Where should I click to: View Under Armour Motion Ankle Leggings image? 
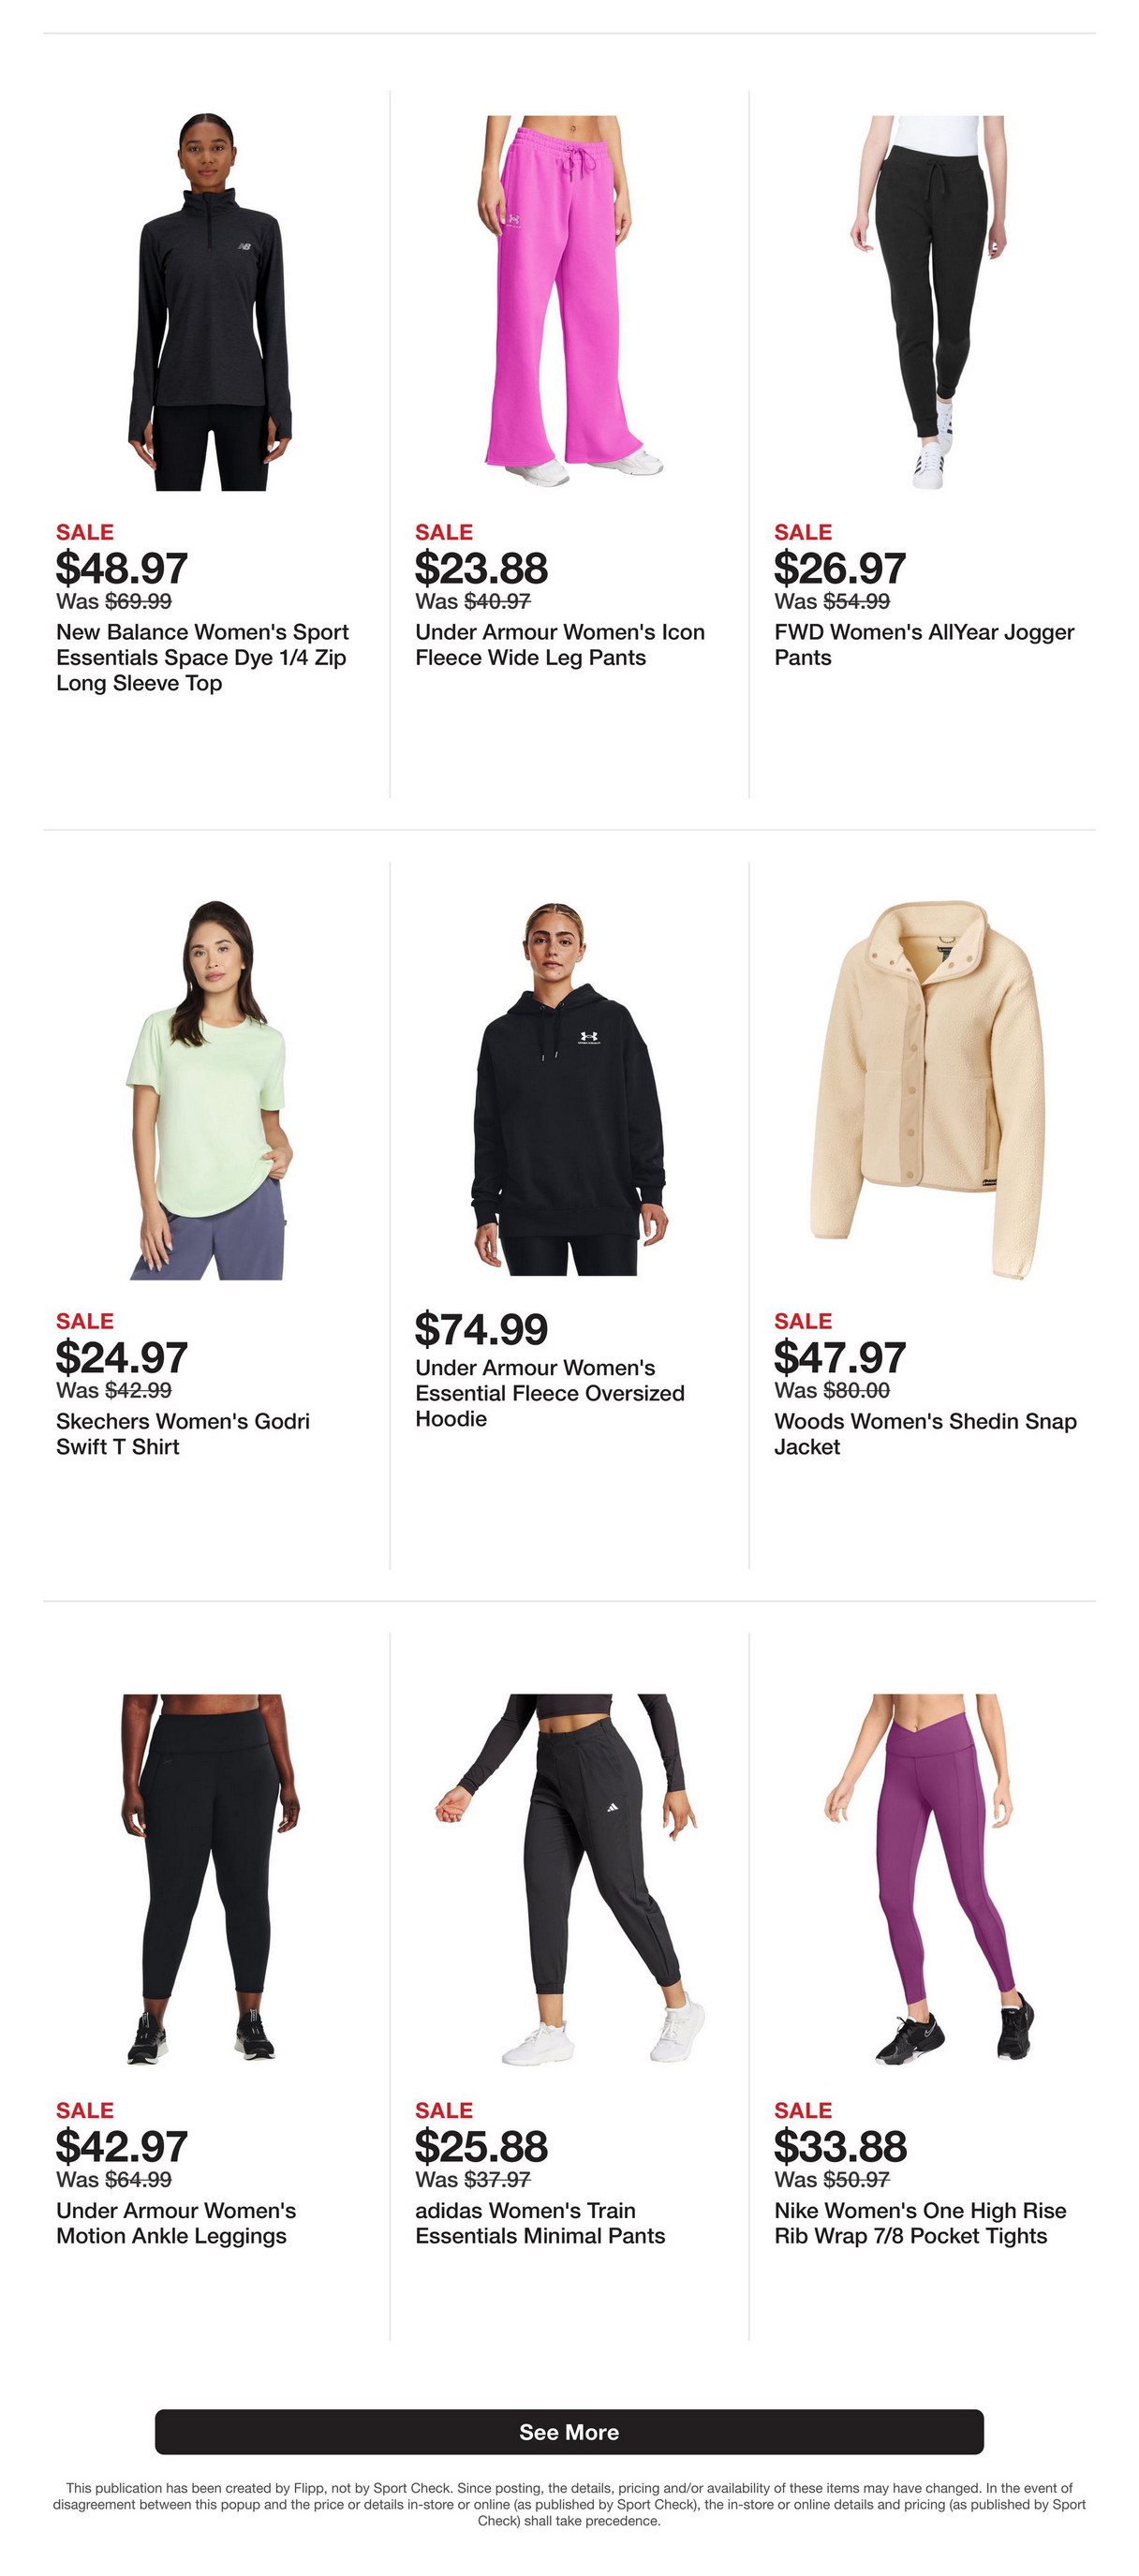[x=210, y=1879]
